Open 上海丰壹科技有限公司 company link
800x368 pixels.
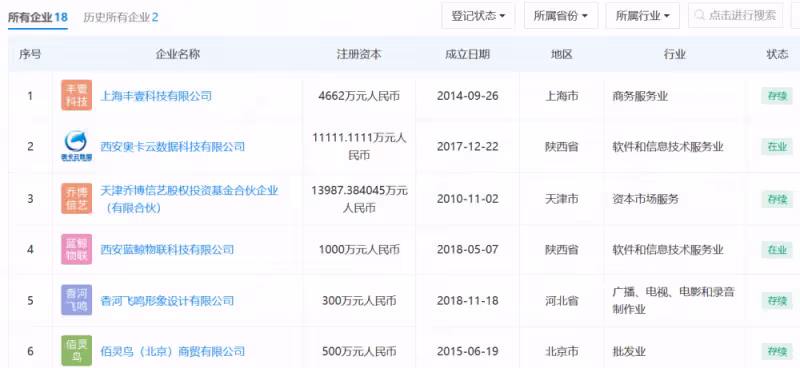click(156, 95)
